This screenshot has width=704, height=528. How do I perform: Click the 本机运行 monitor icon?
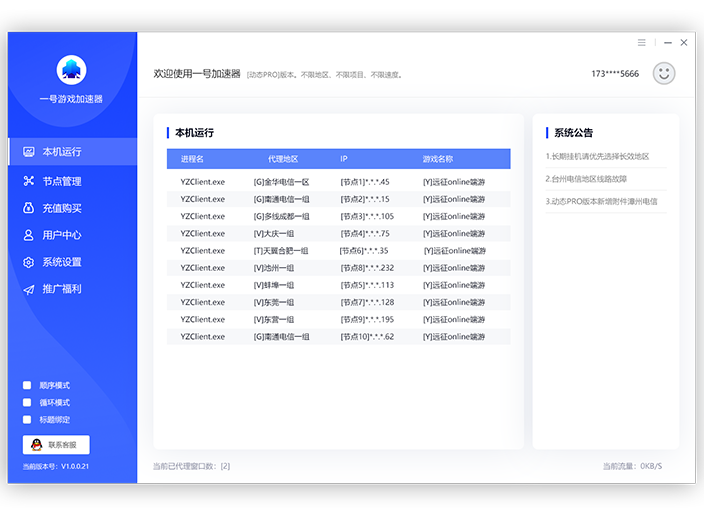point(29,152)
